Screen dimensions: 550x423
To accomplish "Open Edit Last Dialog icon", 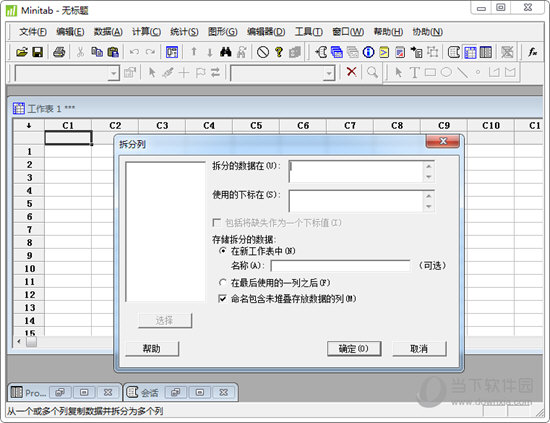I will point(172,52).
